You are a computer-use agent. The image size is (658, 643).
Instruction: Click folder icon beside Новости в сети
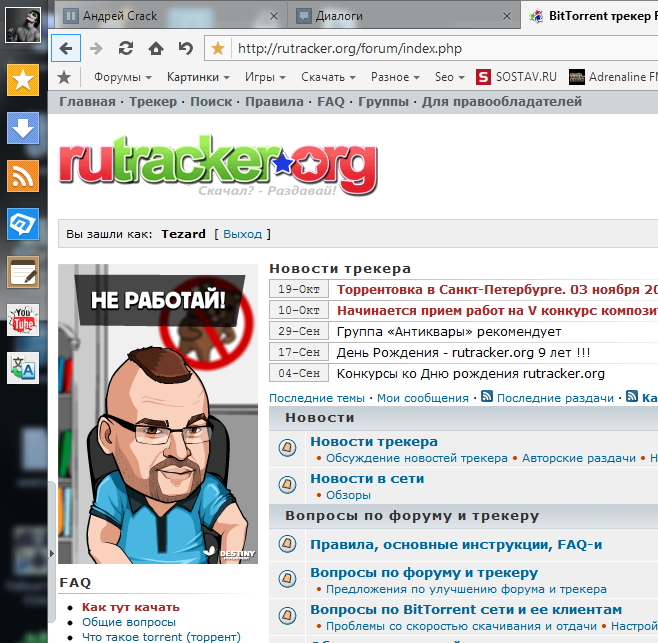pos(287,485)
